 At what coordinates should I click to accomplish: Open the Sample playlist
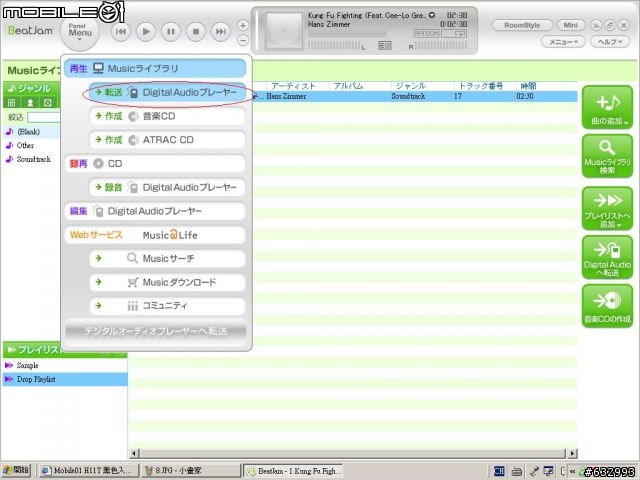click(65, 365)
